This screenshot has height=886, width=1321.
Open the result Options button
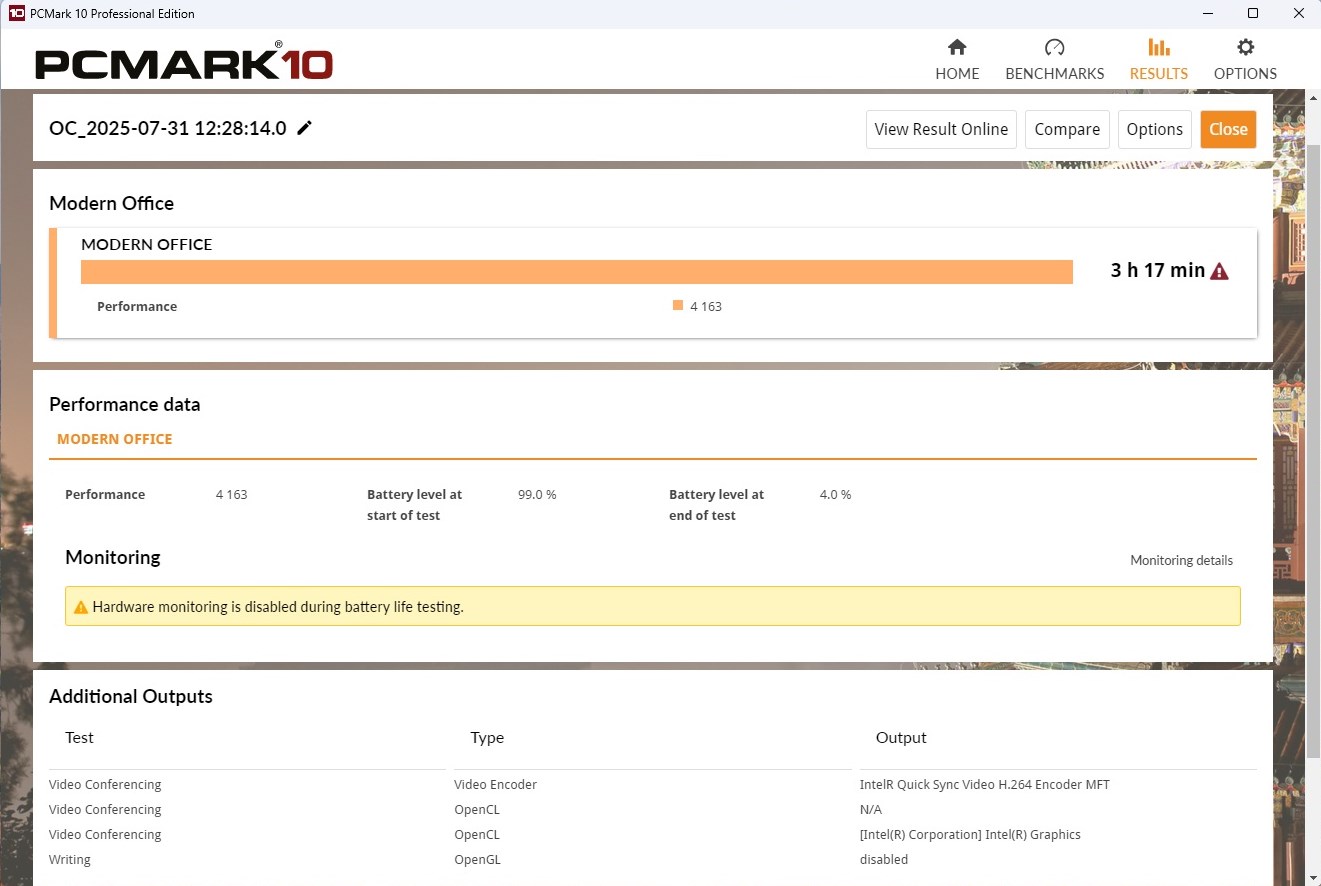pyautogui.click(x=1154, y=129)
